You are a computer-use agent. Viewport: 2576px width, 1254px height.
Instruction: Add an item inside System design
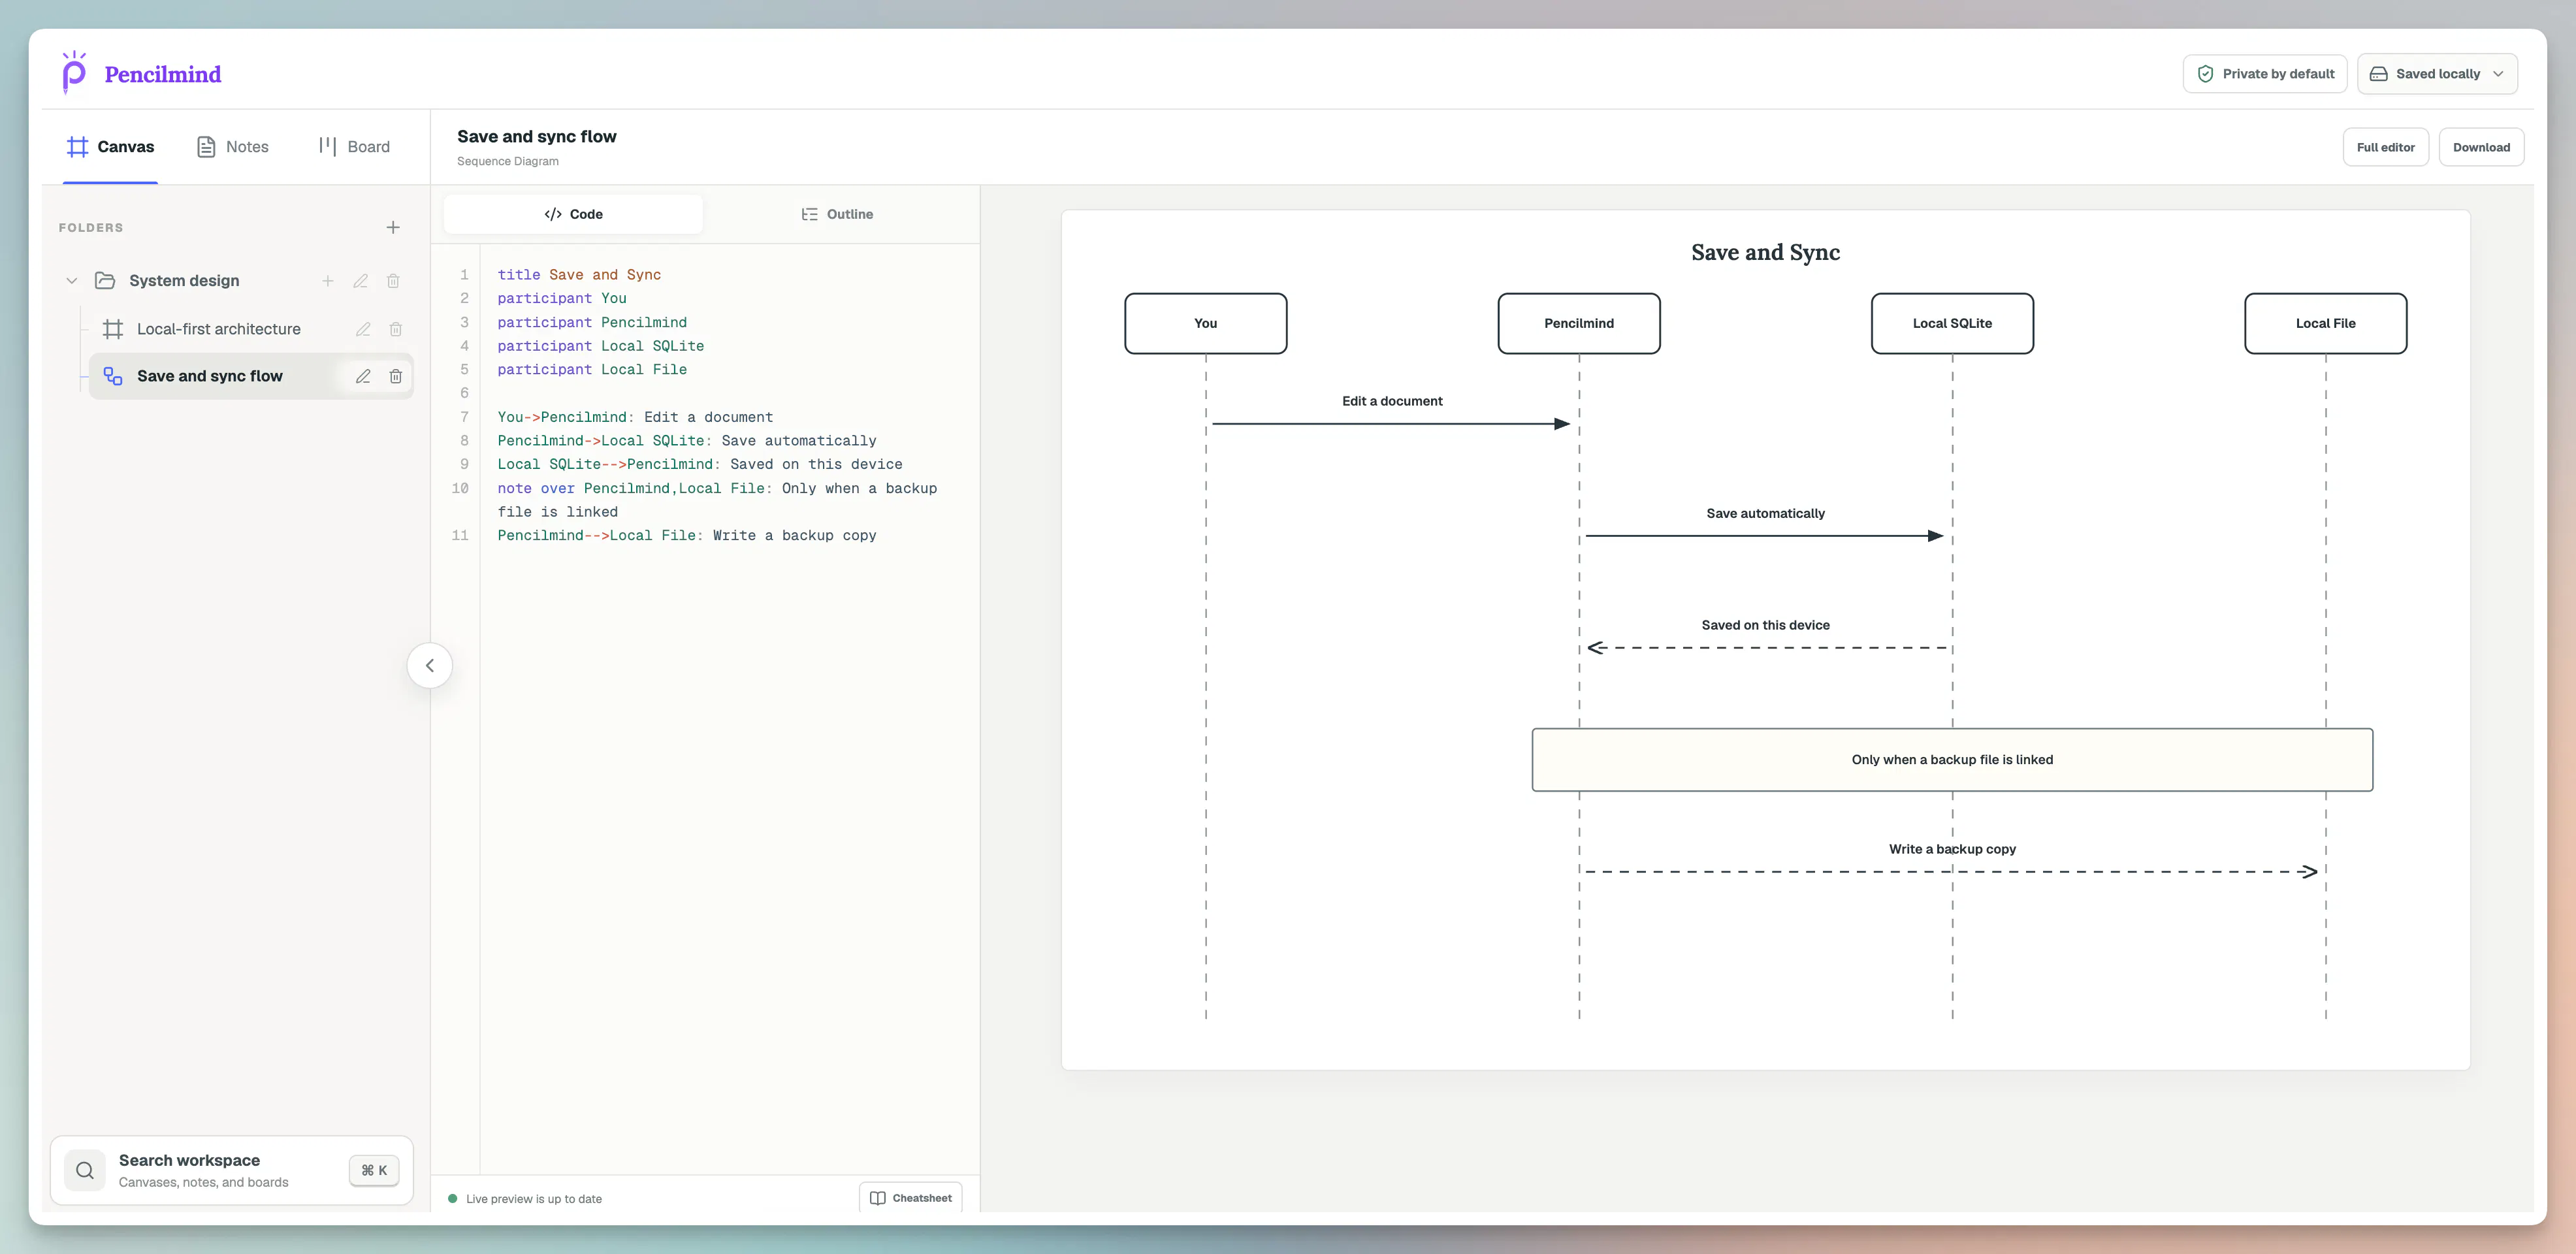click(328, 281)
